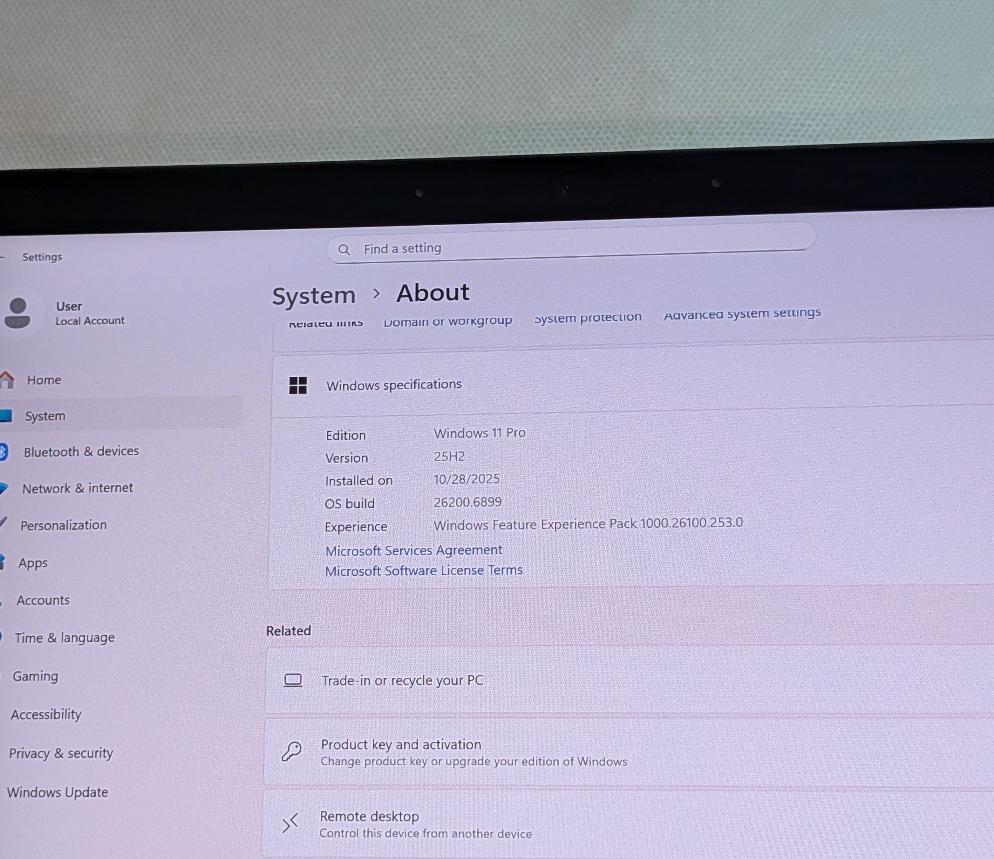Navigate back to System in breadcrumb
This screenshot has width=994, height=859.
click(x=313, y=296)
